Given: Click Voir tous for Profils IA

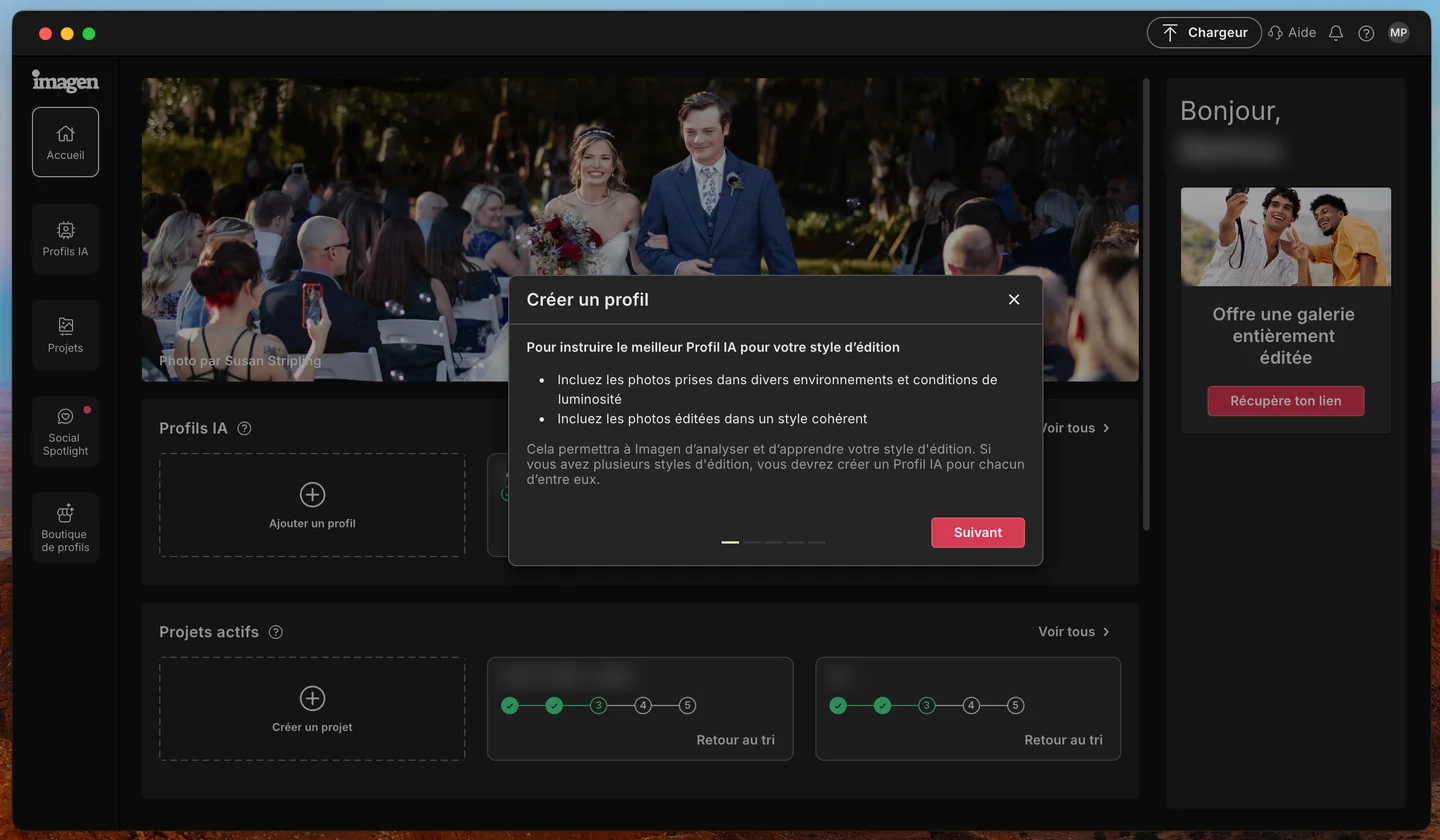Looking at the screenshot, I should pos(1076,428).
